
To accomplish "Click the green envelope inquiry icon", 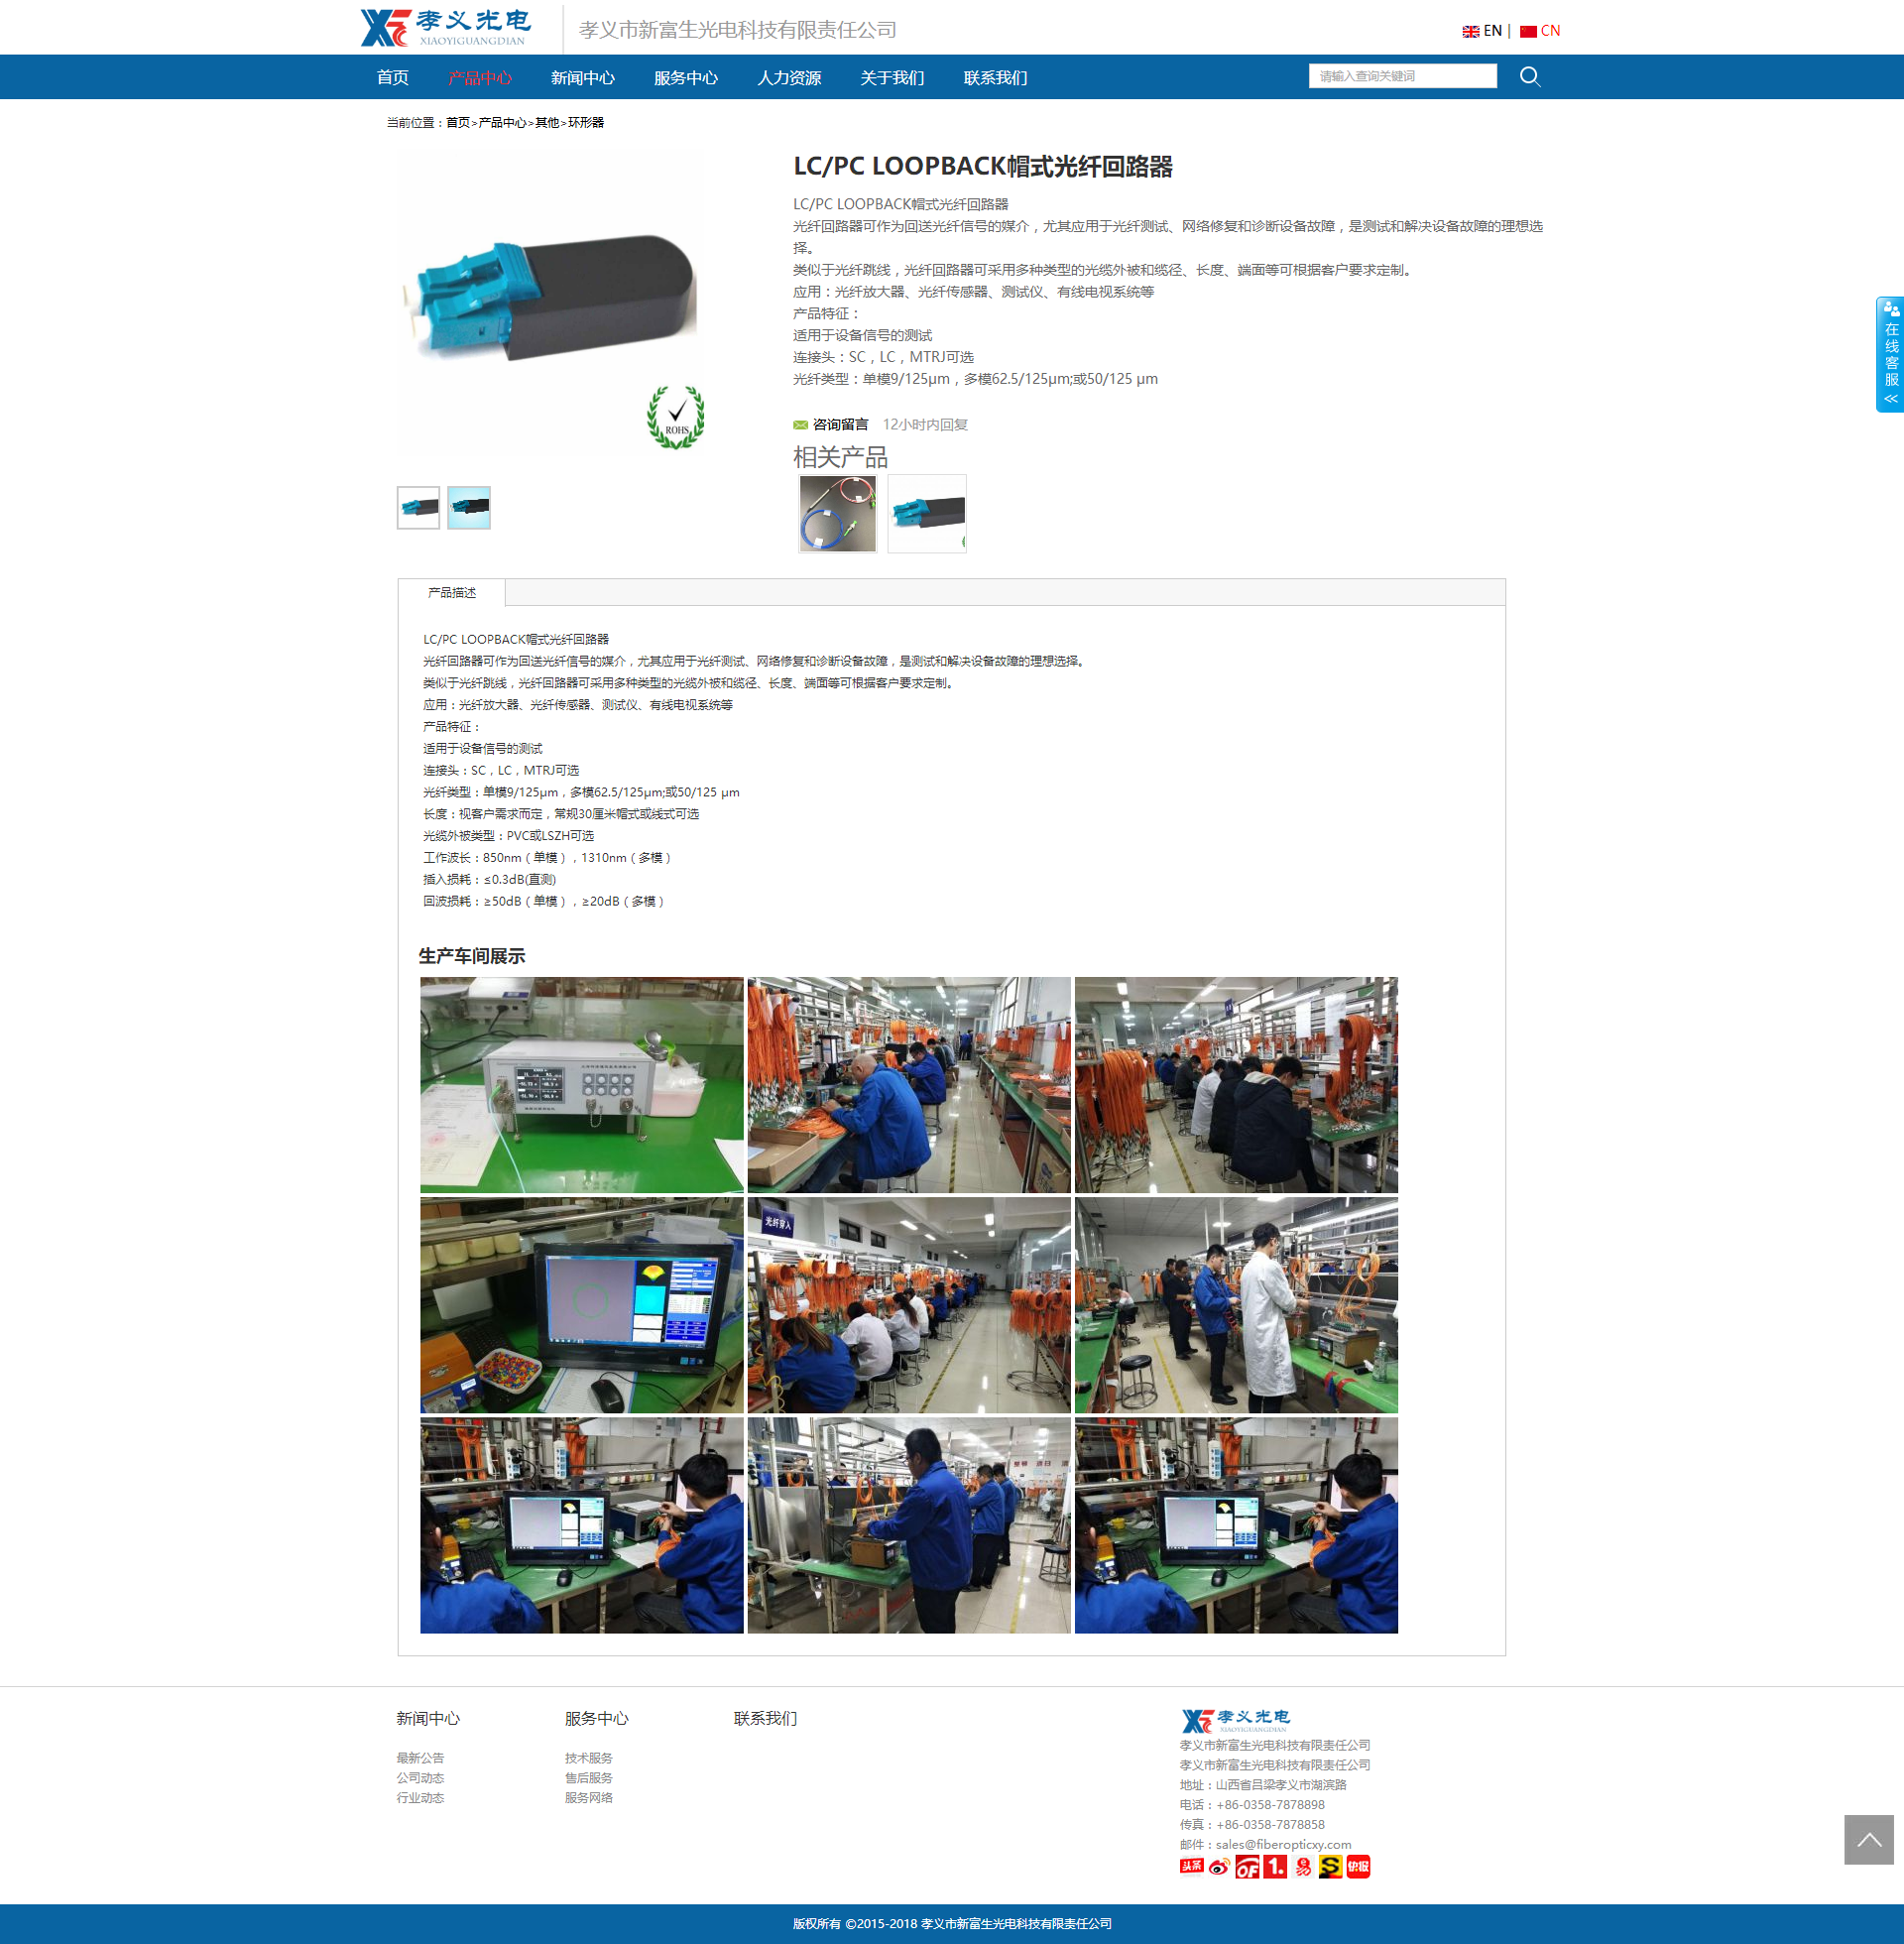I will pos(800,425).
